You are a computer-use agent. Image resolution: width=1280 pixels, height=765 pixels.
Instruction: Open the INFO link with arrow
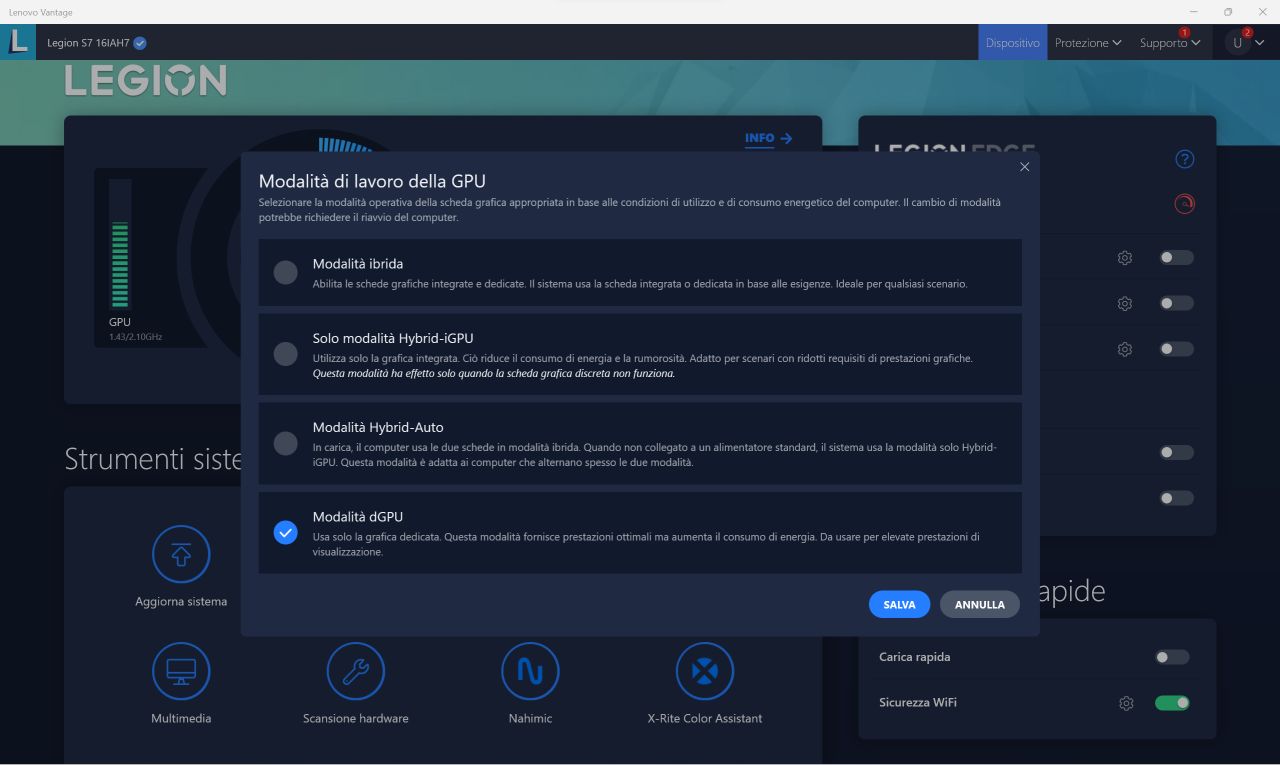point(768,138)
